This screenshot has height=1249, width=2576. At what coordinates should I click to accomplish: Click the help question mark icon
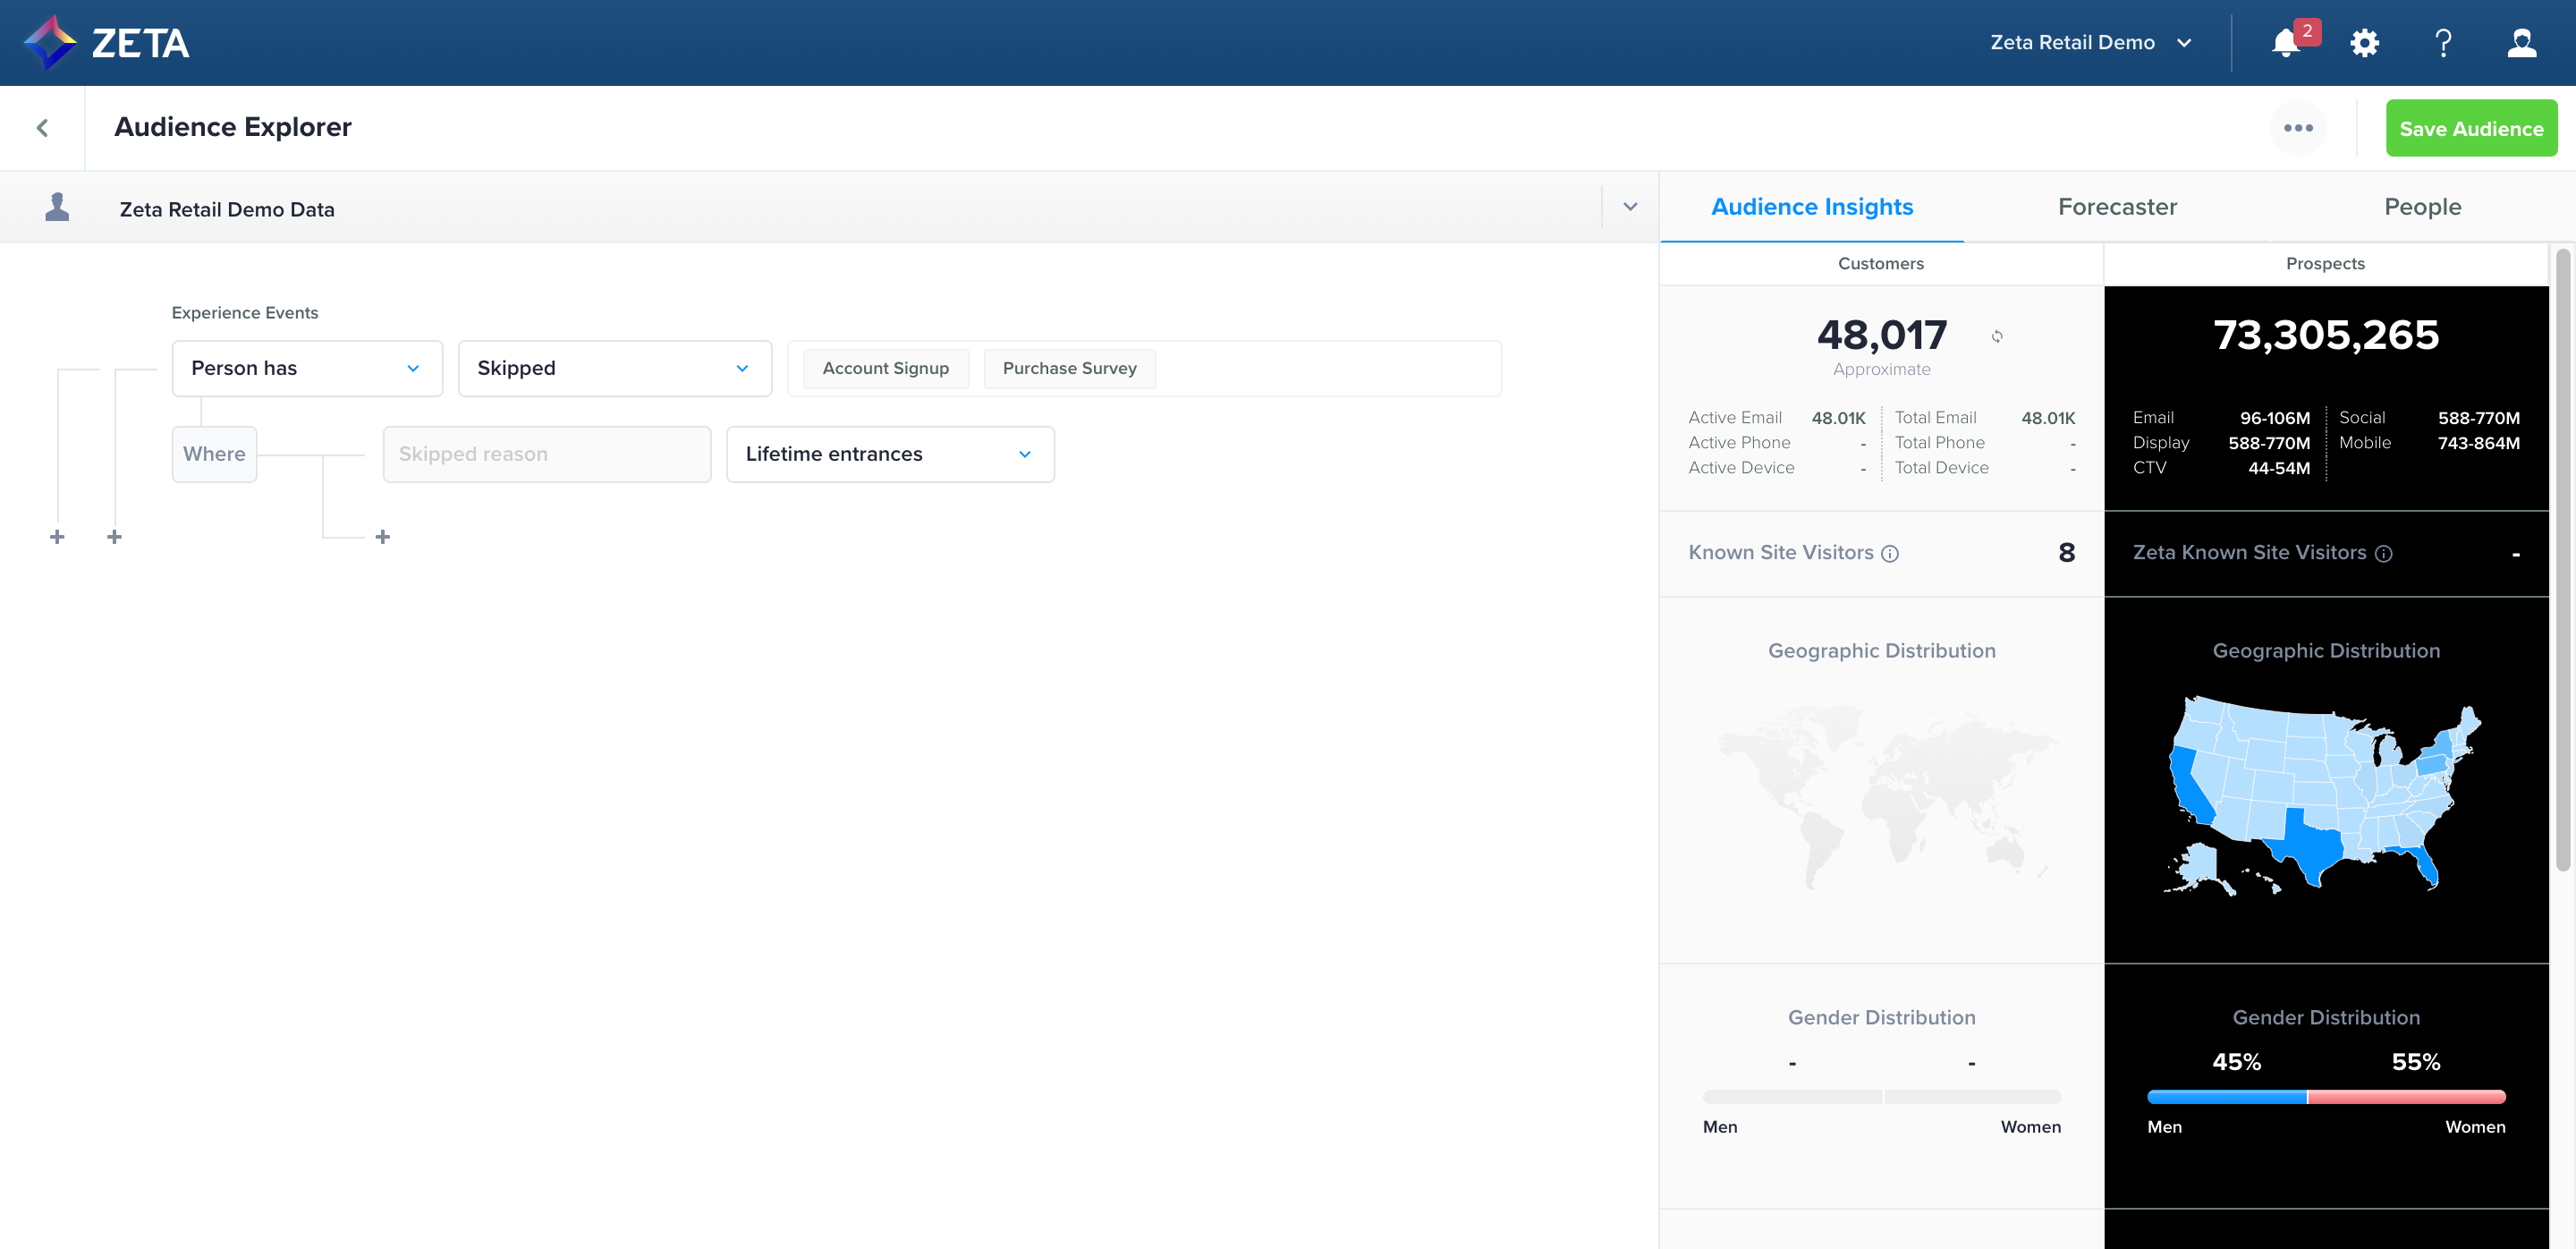pos(2443,43)
